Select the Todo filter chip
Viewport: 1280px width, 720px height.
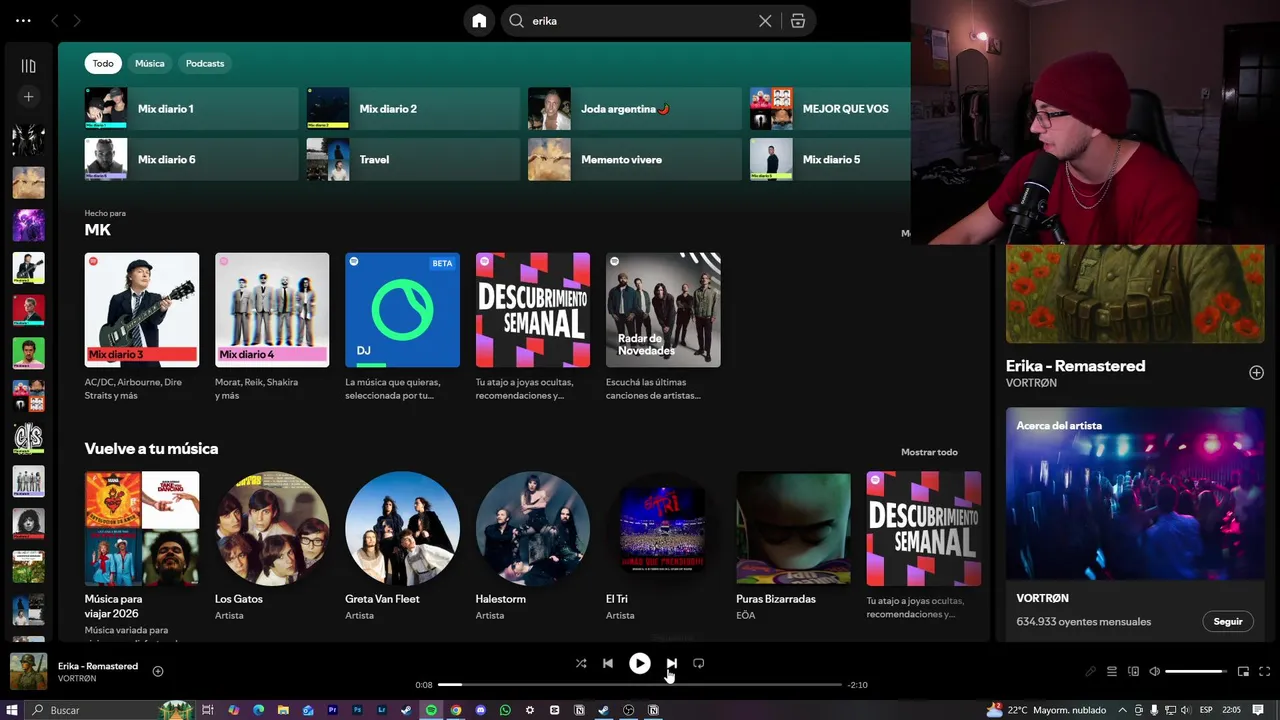point(103,63)
